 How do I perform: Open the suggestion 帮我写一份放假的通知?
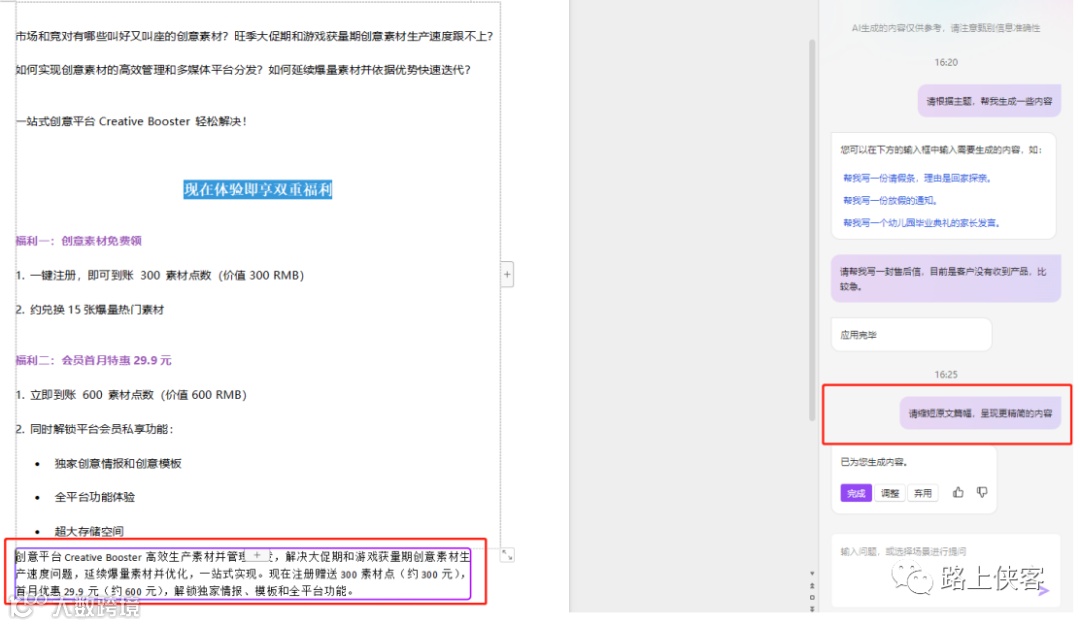tap(890, 200)
